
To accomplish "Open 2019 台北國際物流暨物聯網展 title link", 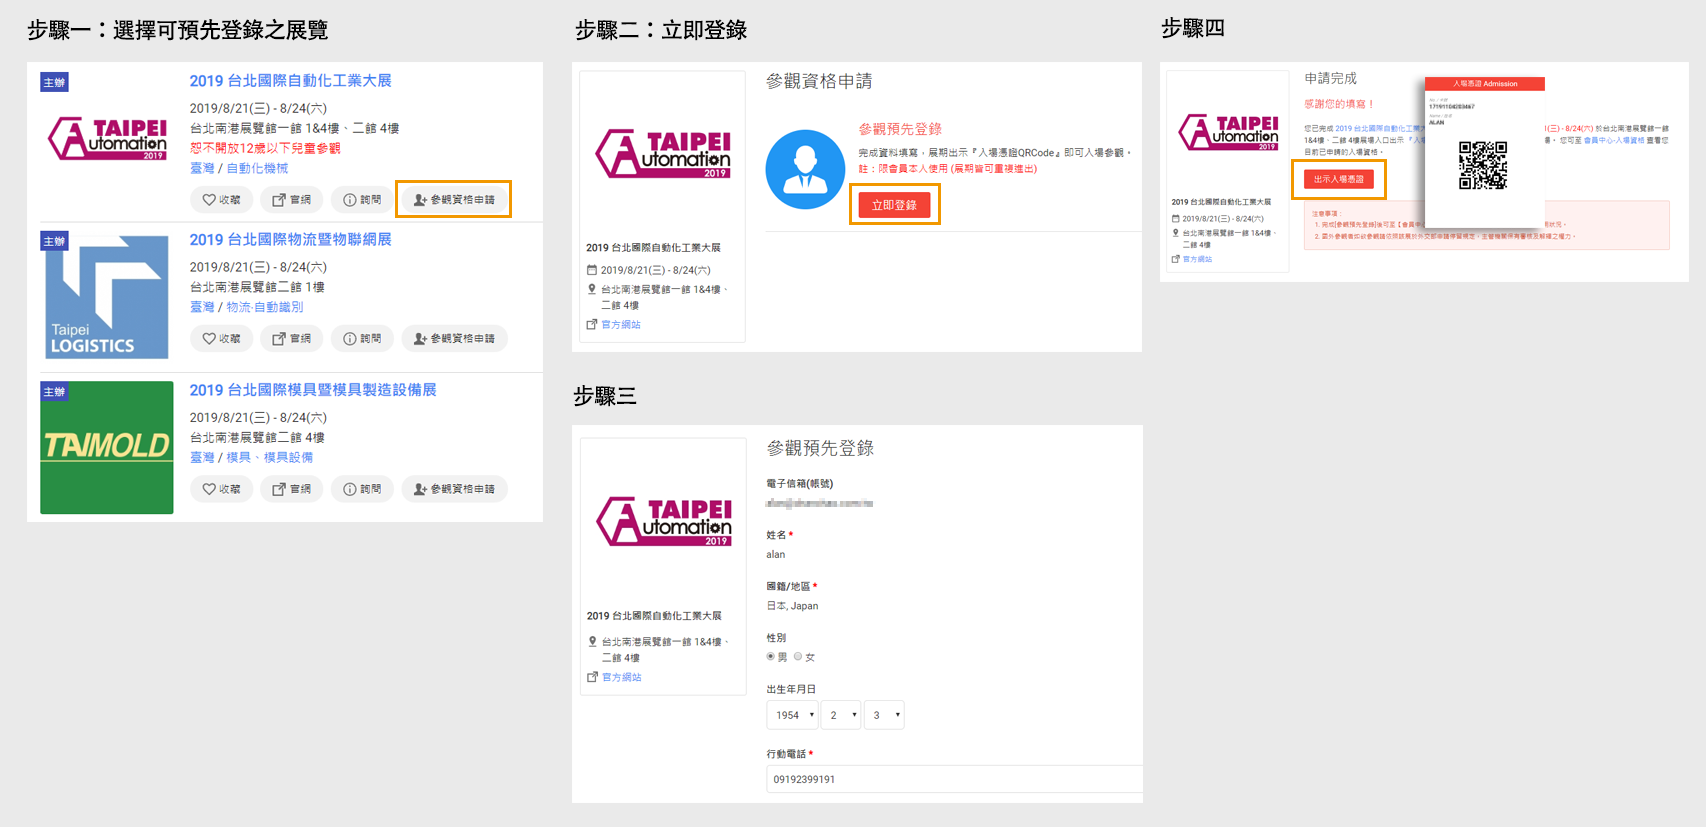I will 290,240.
